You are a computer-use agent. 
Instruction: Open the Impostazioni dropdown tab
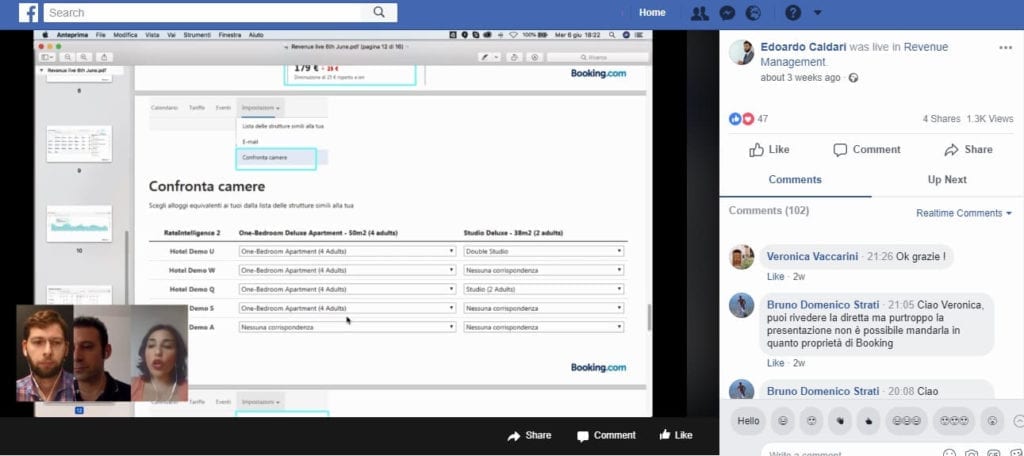click(260, 108)
